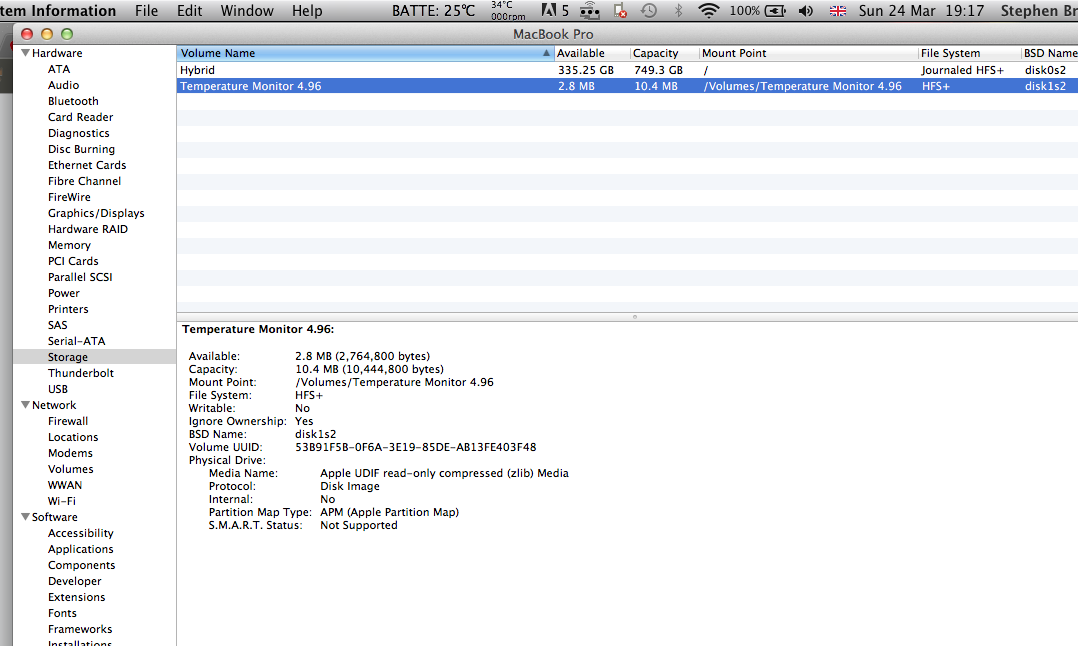Select Wi-Fi under Network
The image size is (1078, 646).
[61, 501]
